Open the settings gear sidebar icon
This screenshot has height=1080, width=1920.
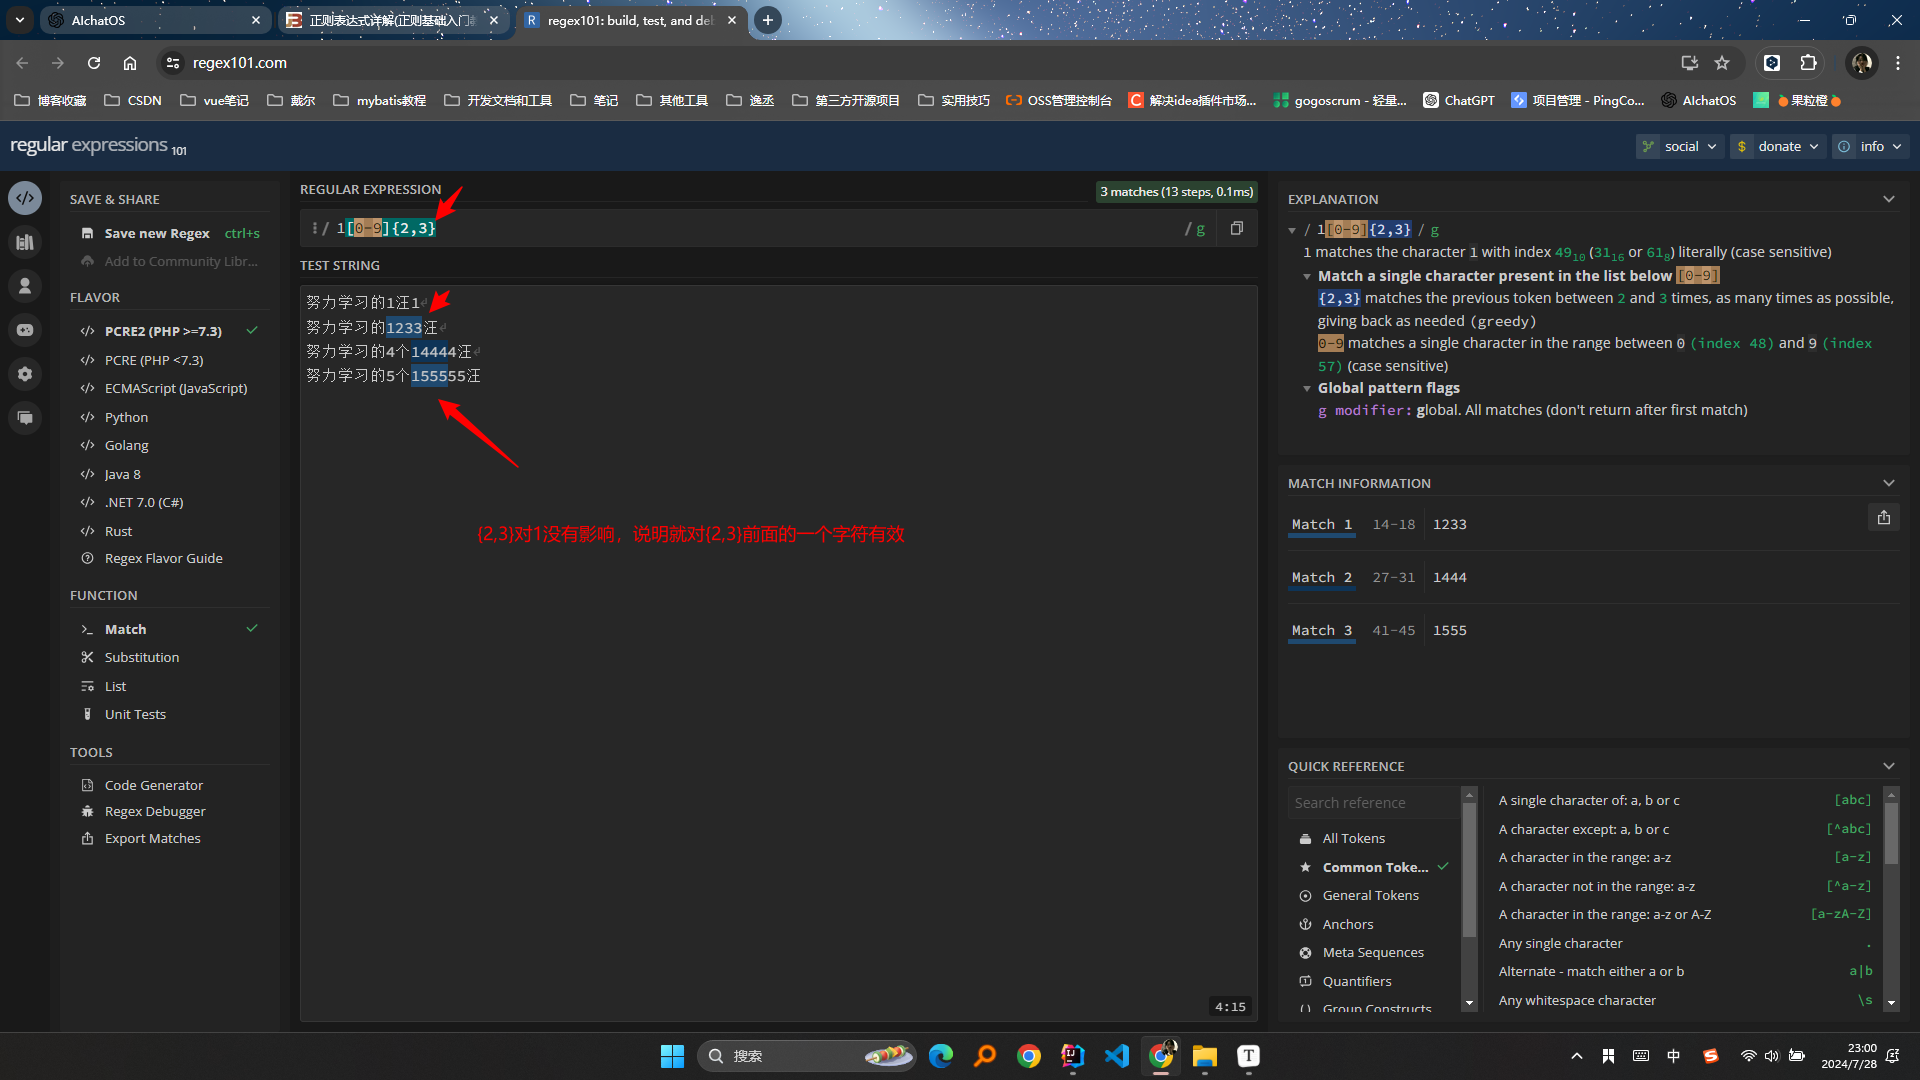(25, 374)
